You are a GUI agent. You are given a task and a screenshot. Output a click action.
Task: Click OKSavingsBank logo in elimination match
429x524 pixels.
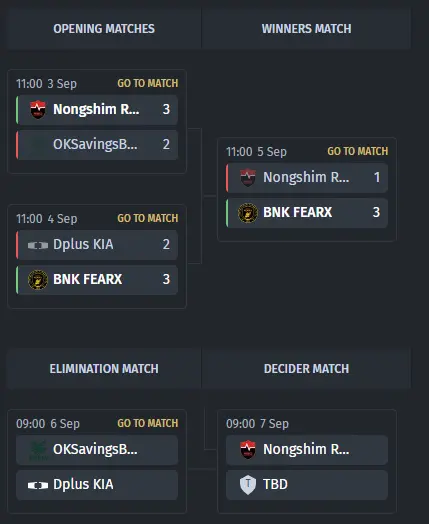[38, 450]
